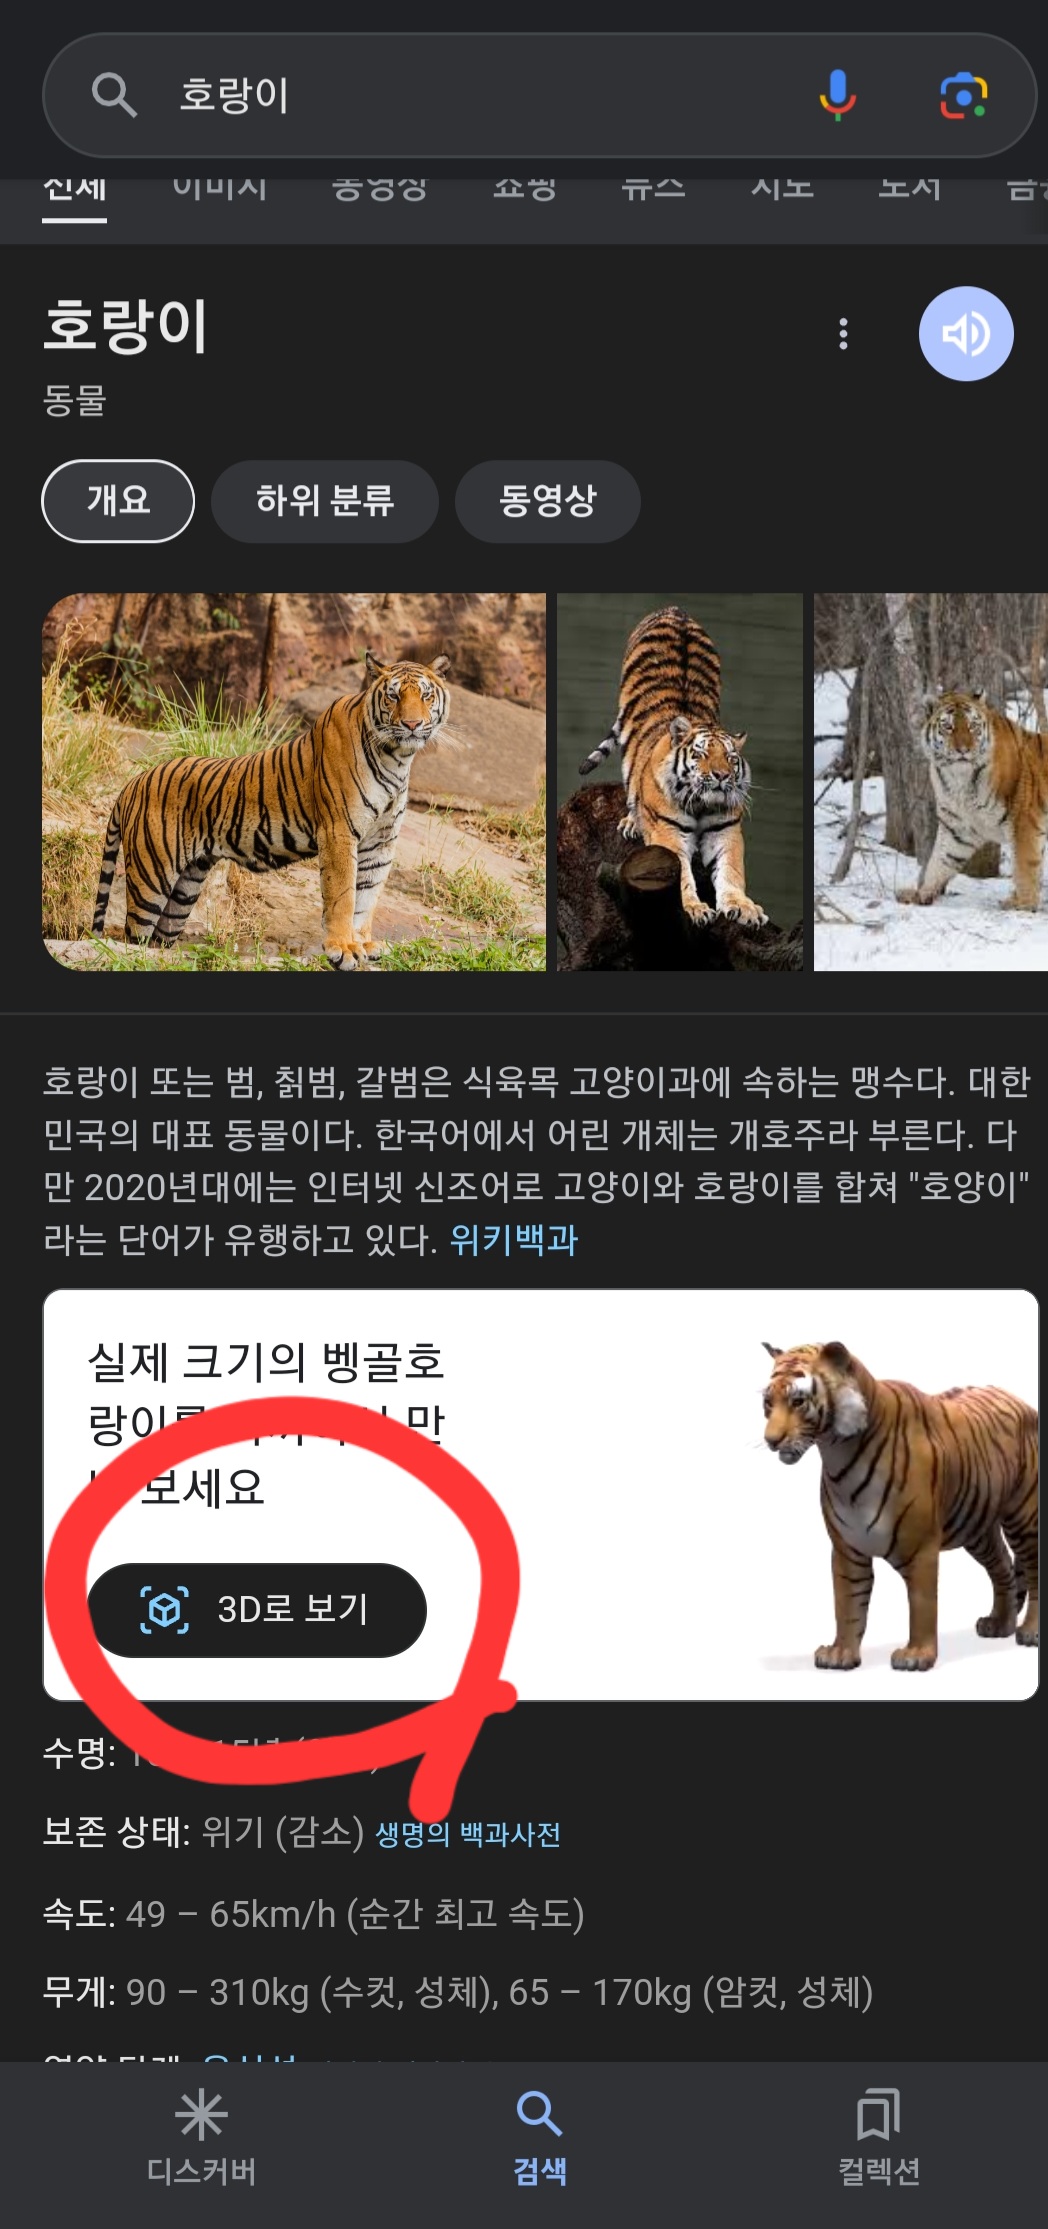Switch to 하위 분류 chip

(325, 501)
